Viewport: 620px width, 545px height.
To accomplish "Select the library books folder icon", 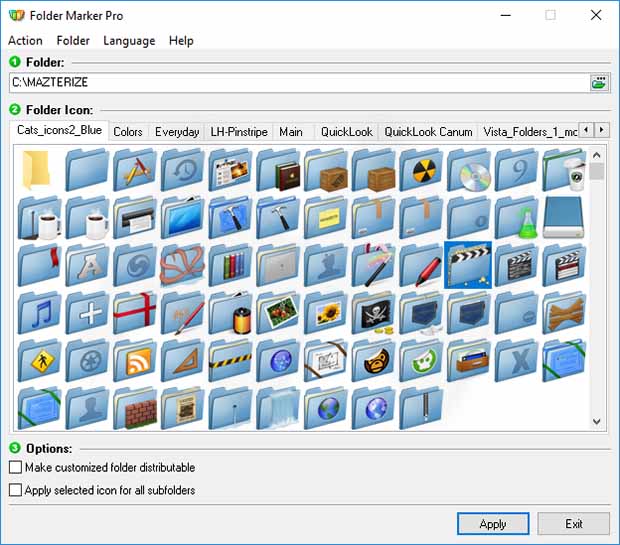I will click(229, 265).
